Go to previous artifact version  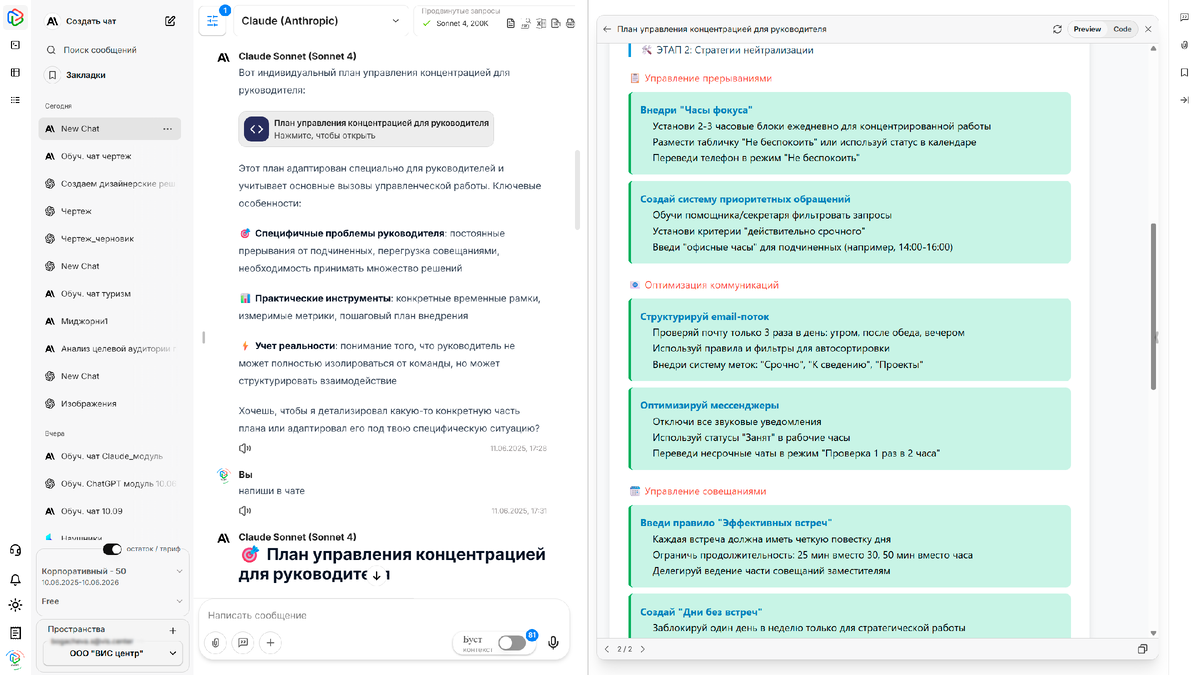[607, 649]
